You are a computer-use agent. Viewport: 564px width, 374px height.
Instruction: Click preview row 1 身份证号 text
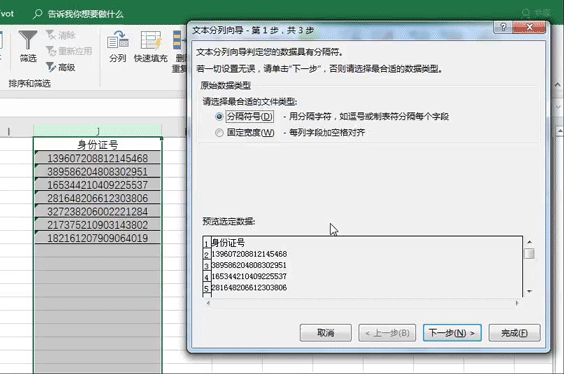(x=228, y=242)
